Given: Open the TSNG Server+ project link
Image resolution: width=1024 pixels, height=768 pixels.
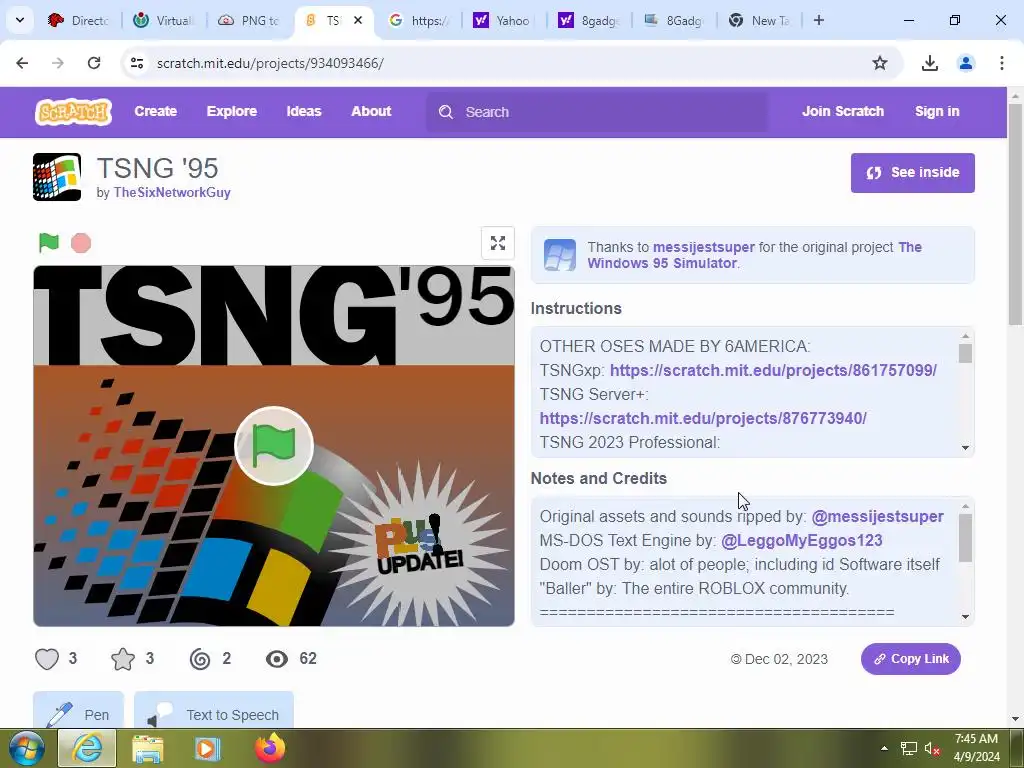Looking at the screenshot, I should [x=703, y=418].
